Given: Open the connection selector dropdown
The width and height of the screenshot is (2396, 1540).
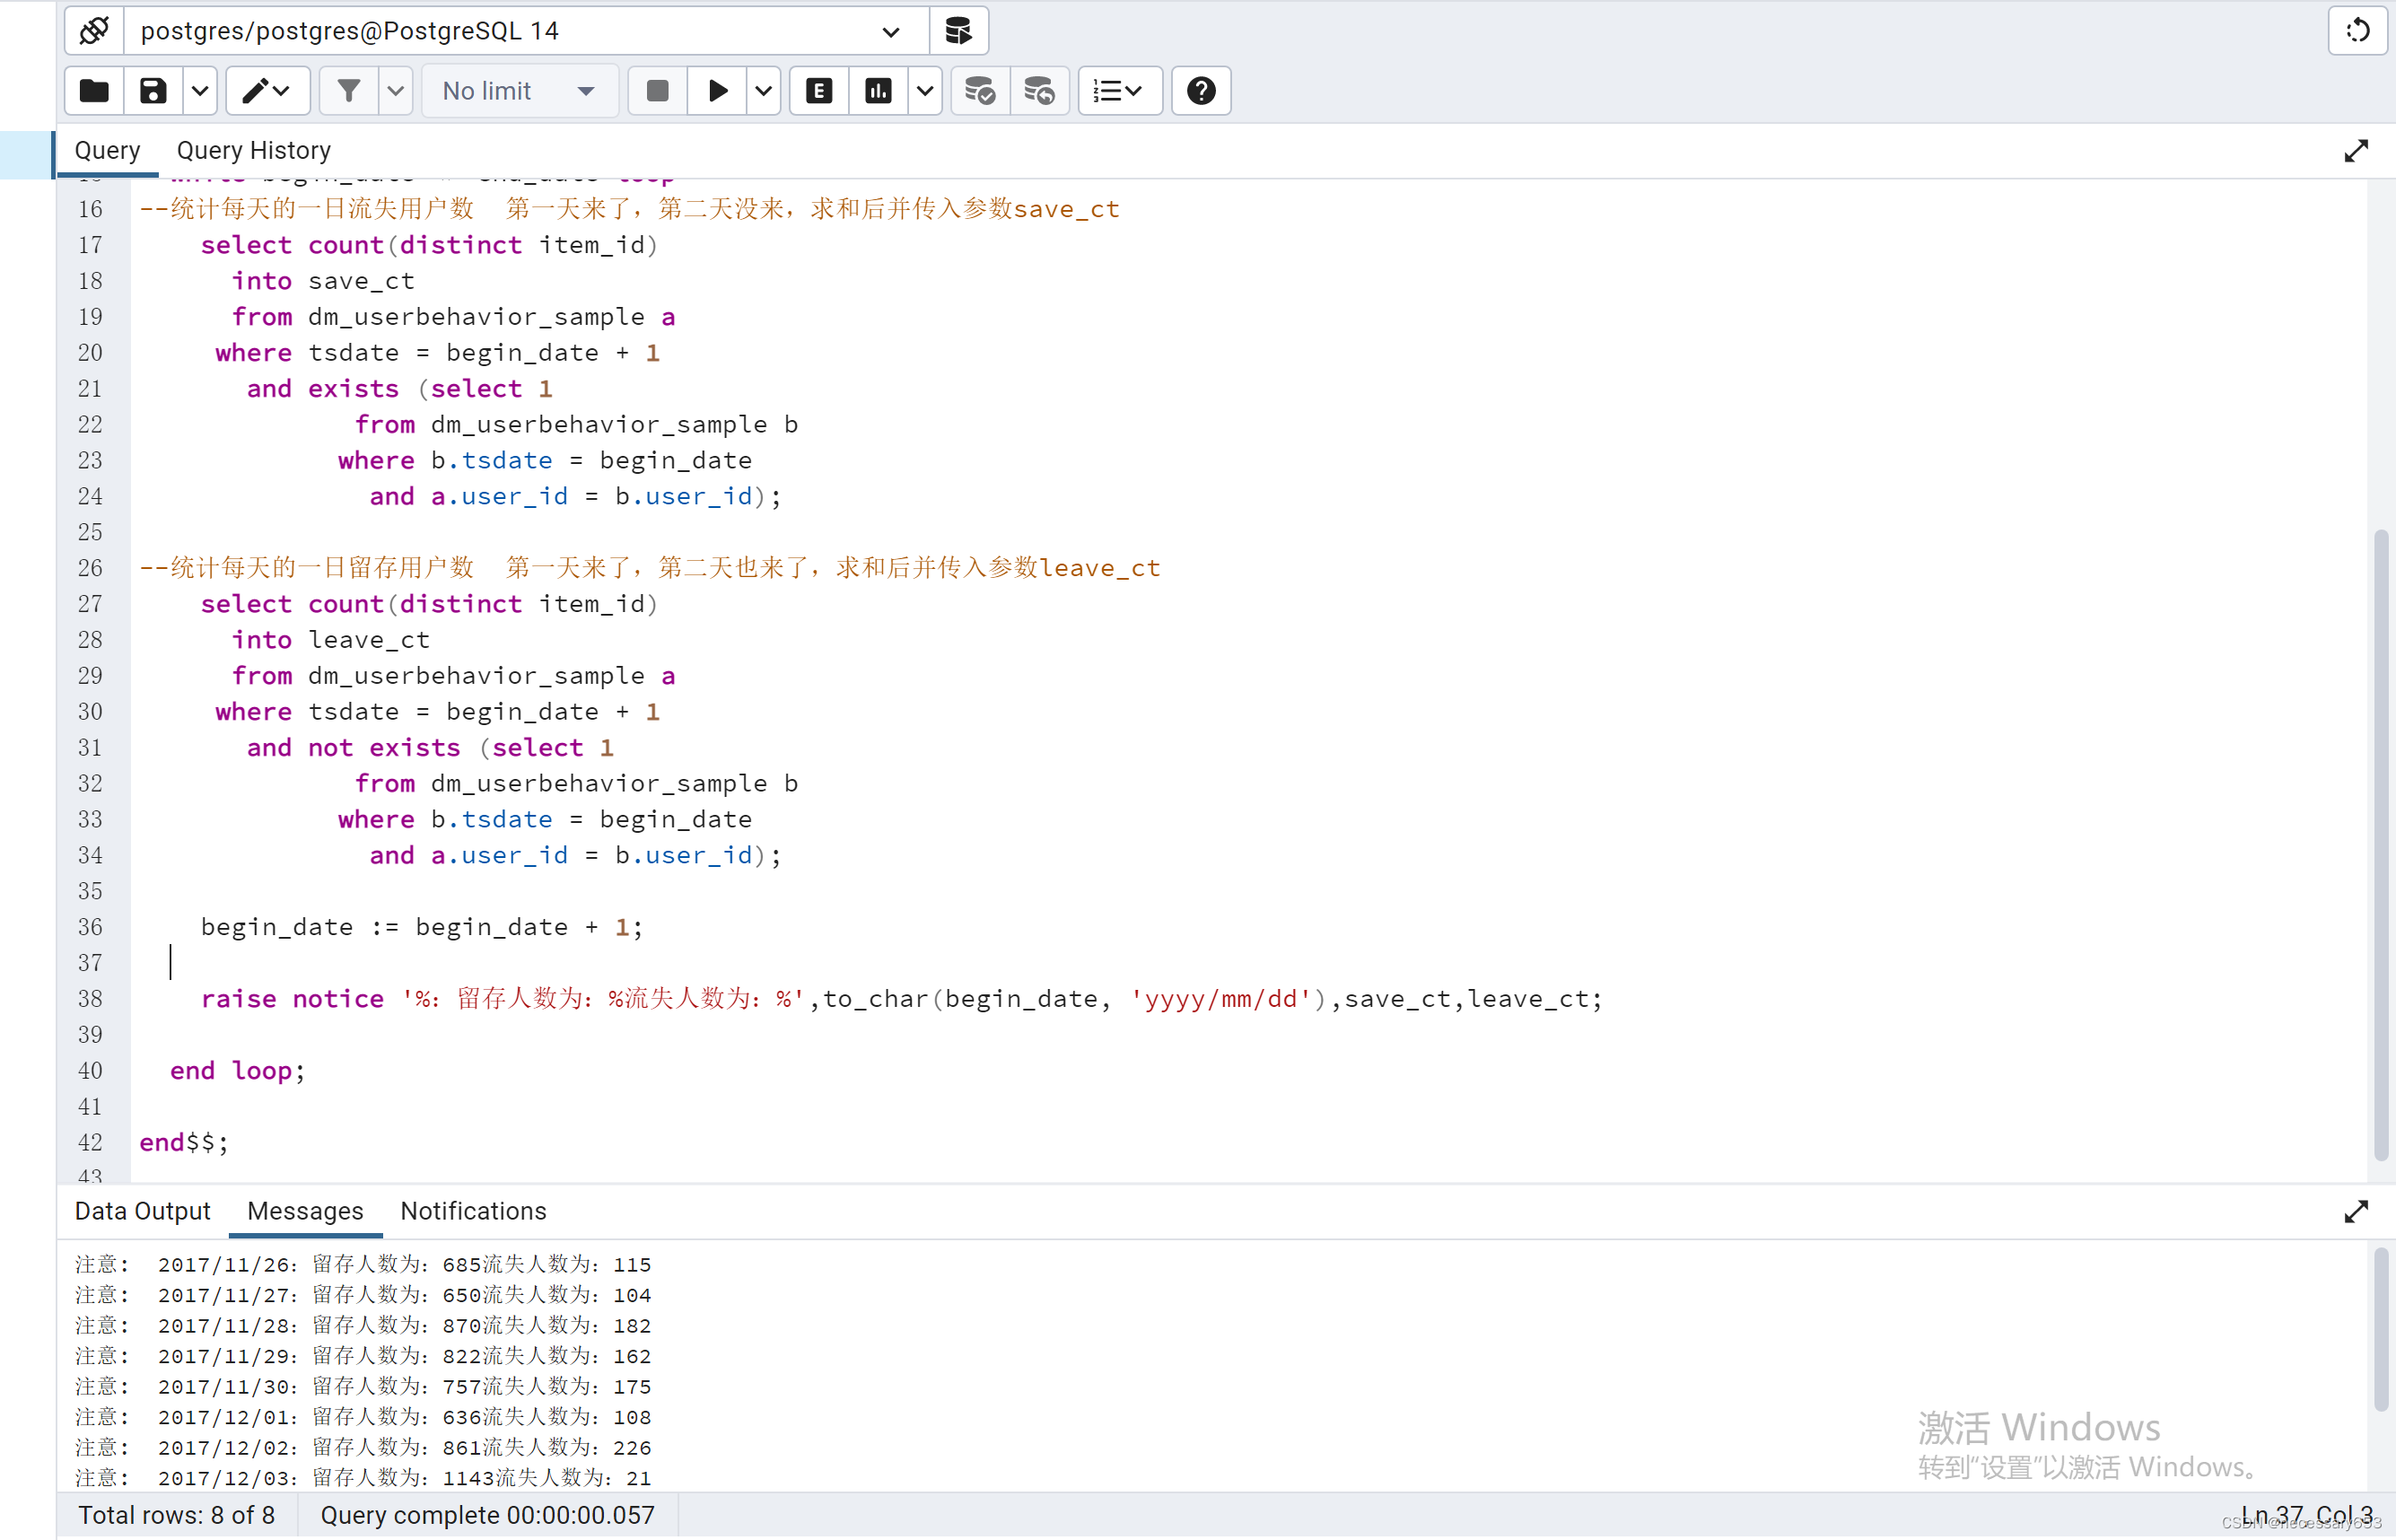Looking at the screenshot, I should point(888,31).
